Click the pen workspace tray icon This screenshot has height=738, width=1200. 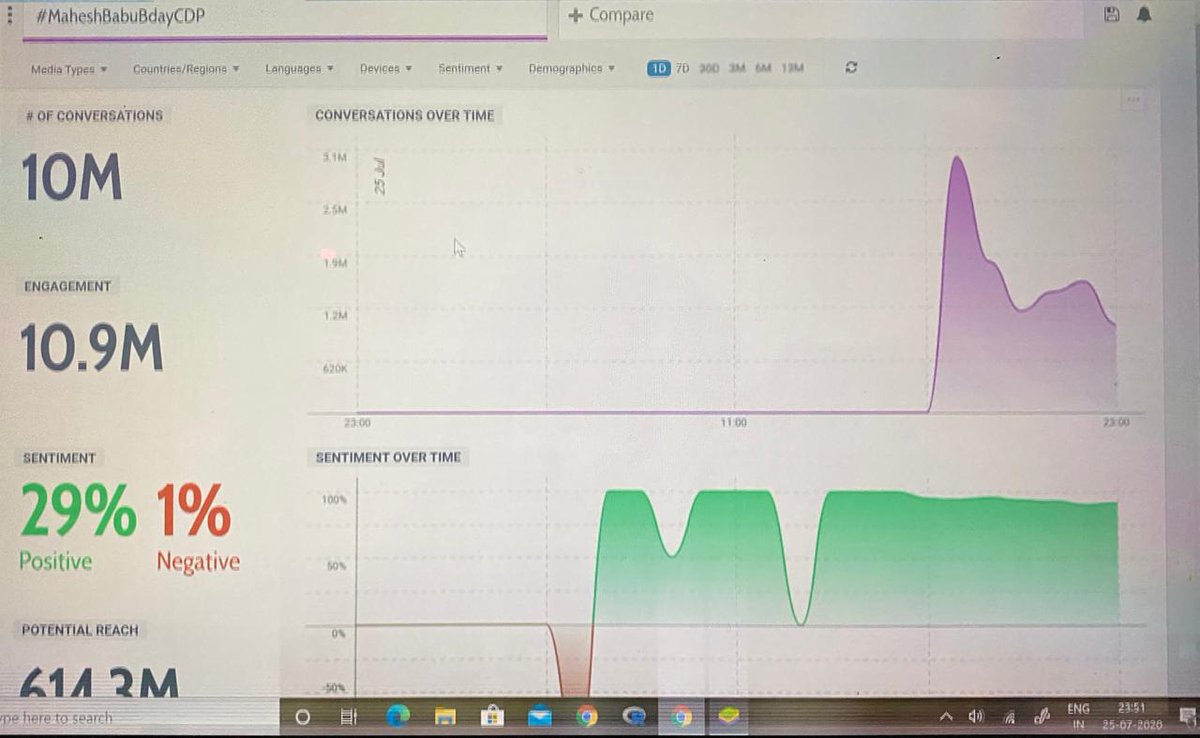(x=1042, y=716)
